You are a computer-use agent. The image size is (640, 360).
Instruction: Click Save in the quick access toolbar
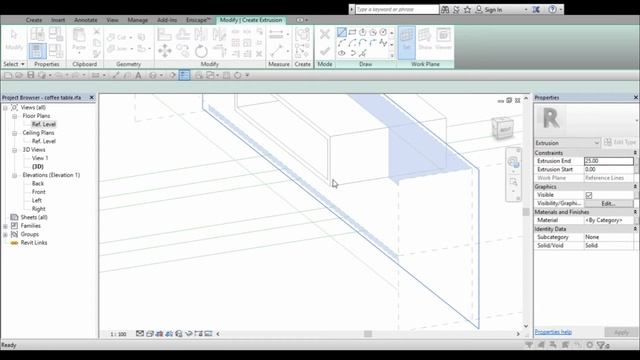tap(31, 75)
